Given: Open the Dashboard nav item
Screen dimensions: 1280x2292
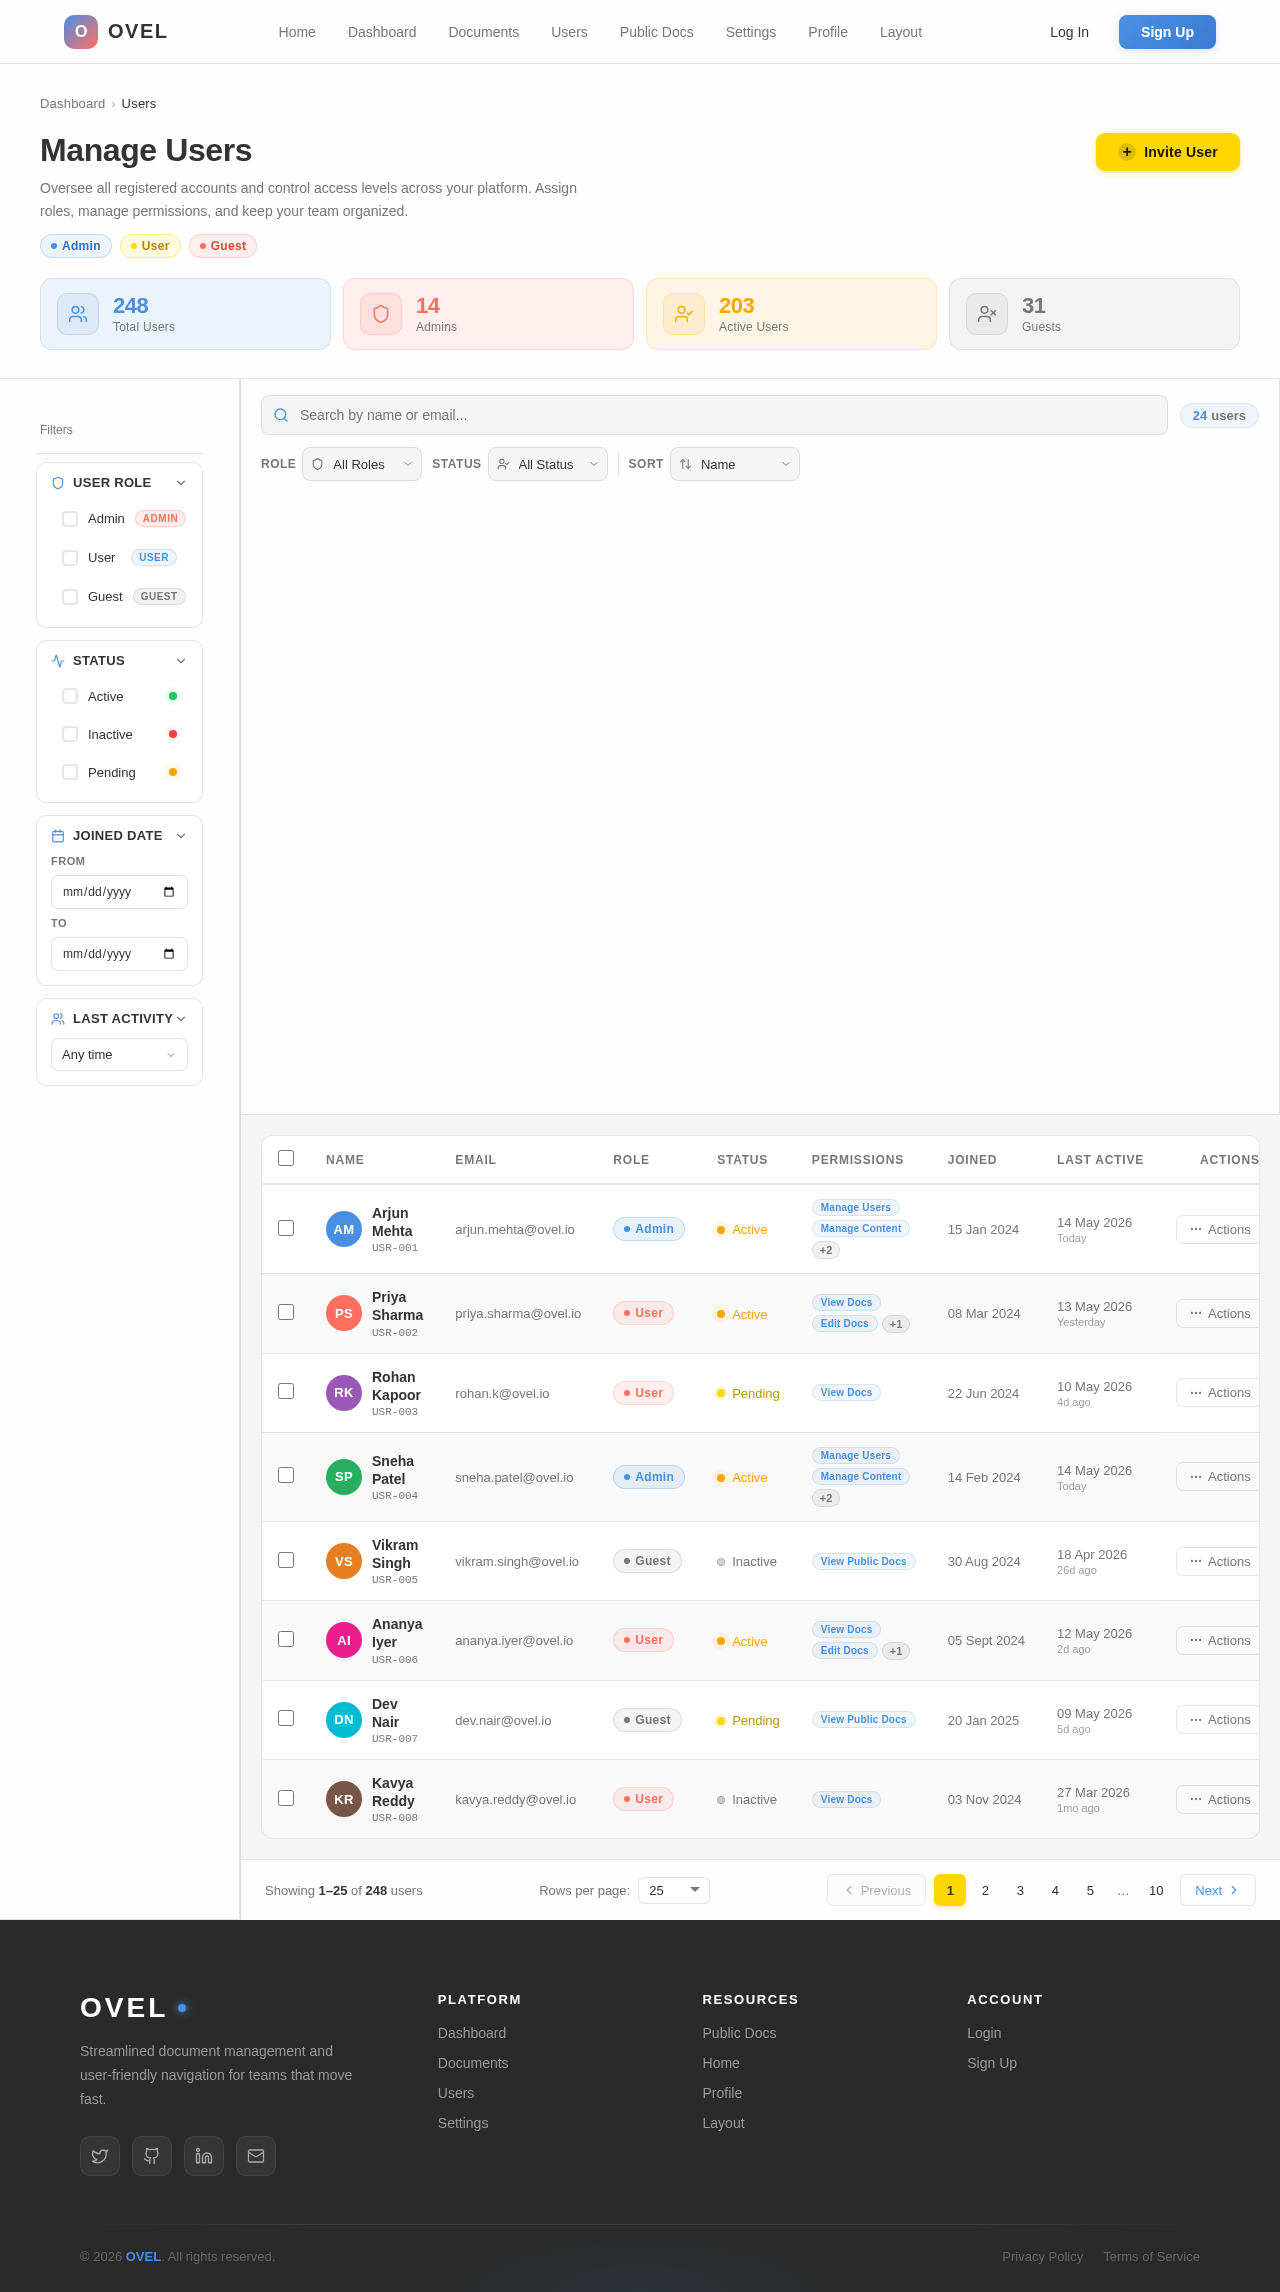Looking at the screenshot, I should 382,32.
